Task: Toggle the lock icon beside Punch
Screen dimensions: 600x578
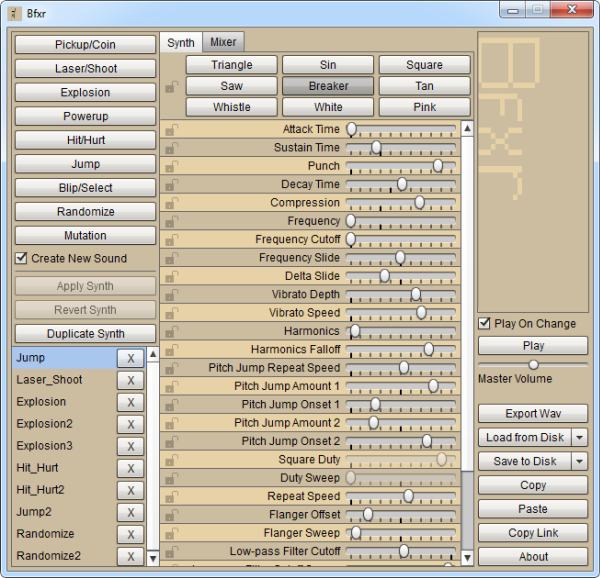Action: pyautogui.click(x=171, y=166)
